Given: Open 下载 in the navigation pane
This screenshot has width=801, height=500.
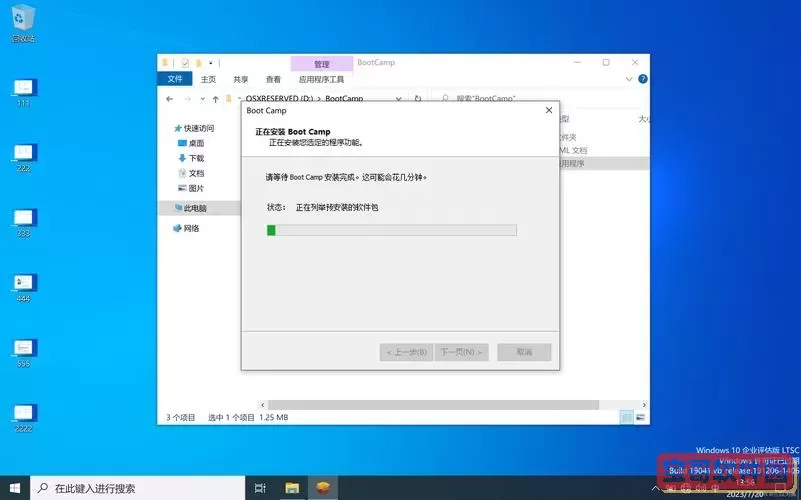Looking at the screenshot, I should (191, 158).
